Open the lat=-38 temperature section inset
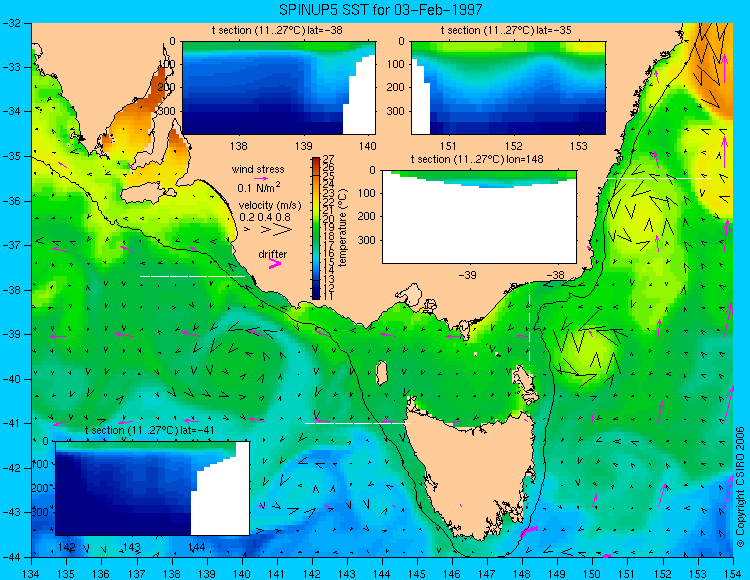The height and width of the screenshot is (580, 750). [279, 88]
